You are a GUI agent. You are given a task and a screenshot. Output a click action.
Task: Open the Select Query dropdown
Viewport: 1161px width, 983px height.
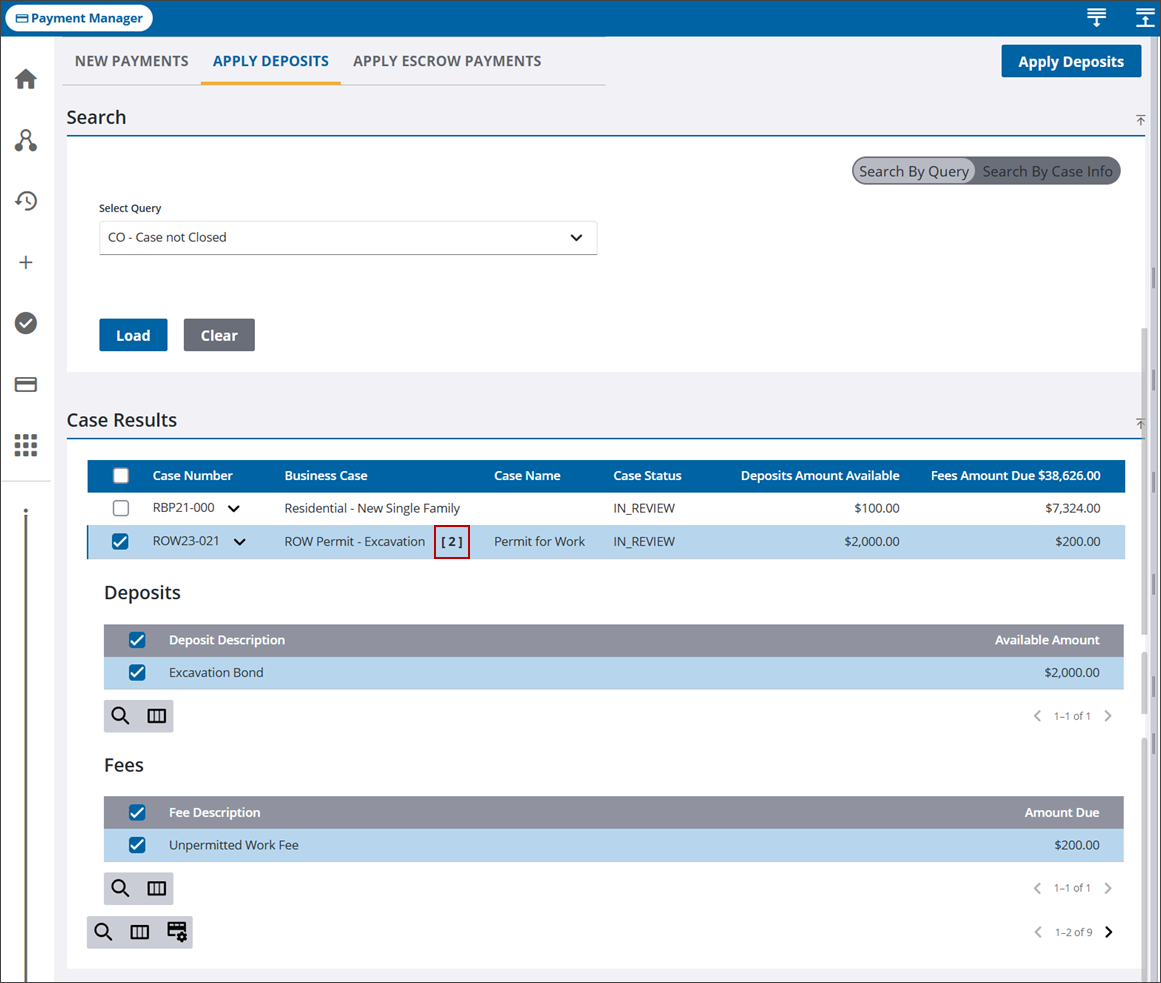coord(348,238)
